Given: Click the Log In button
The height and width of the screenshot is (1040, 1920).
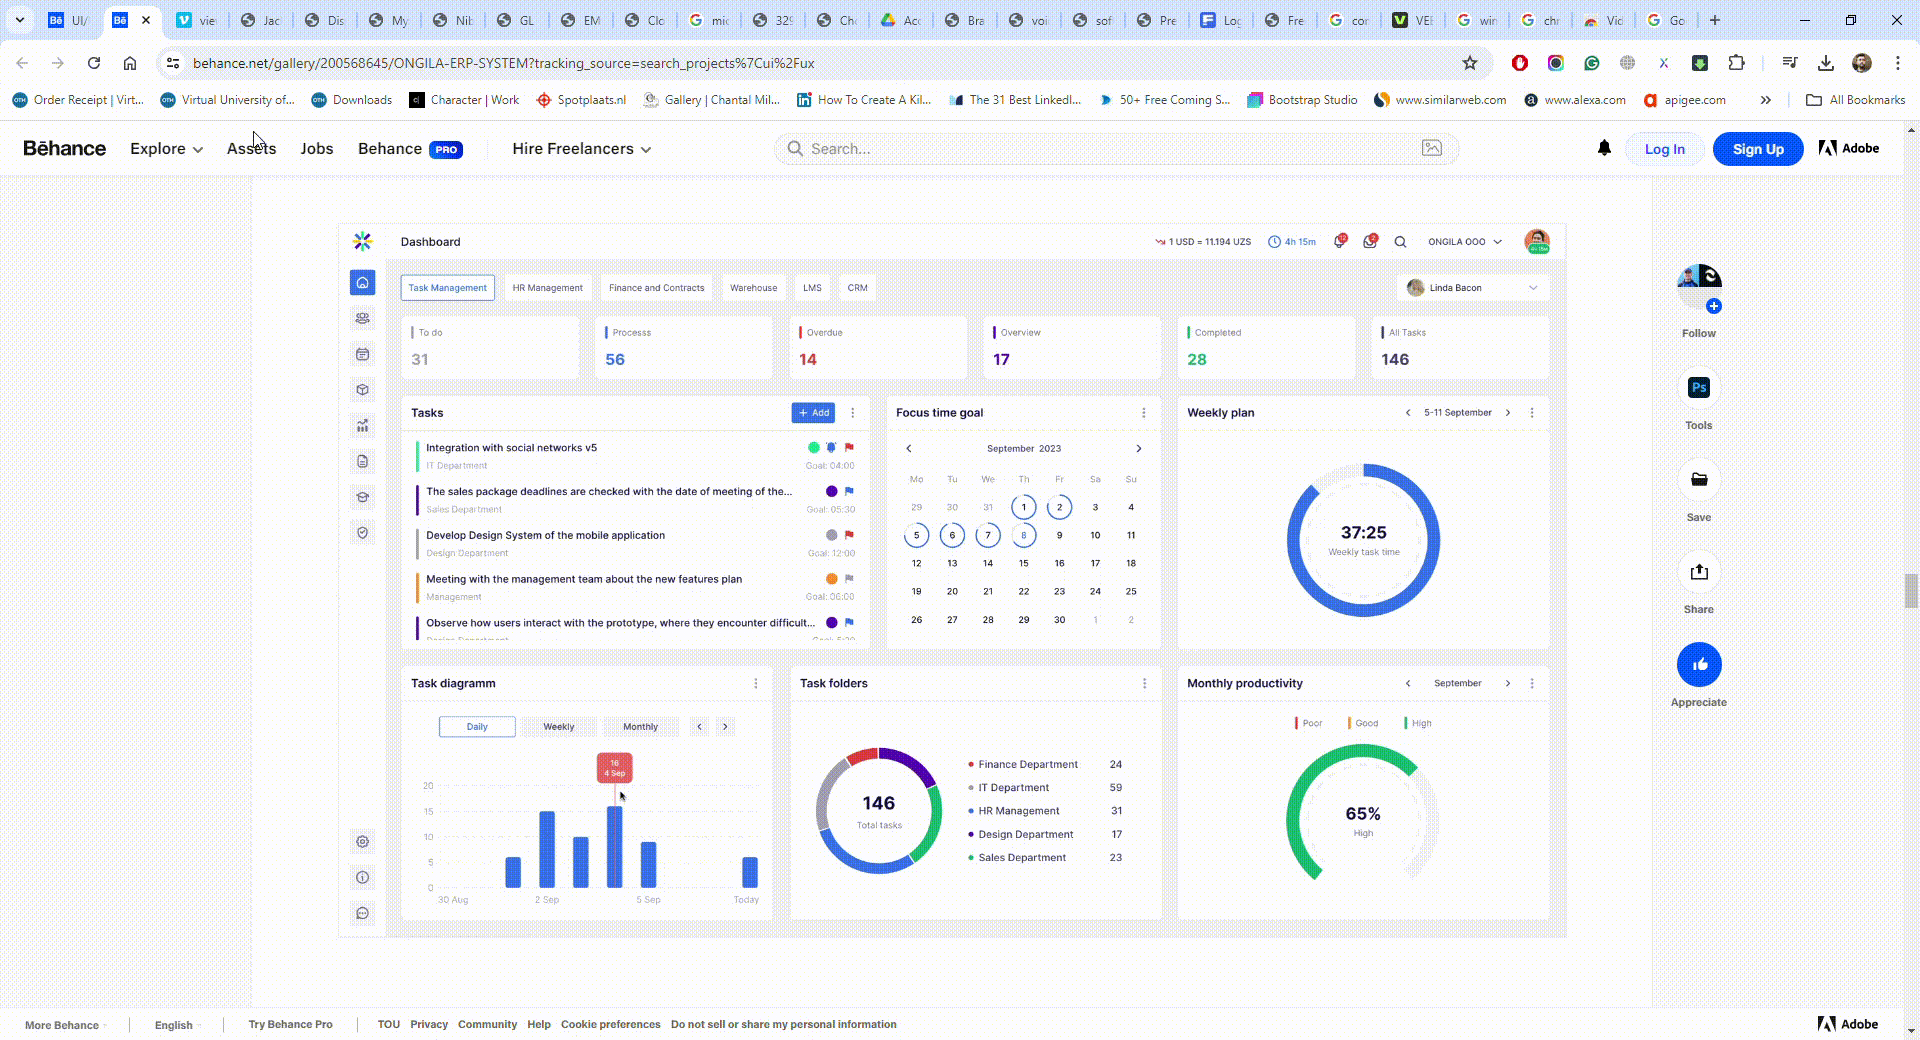Looking at the screenshot, I should pyautogui.click(x=1664, y=149).
